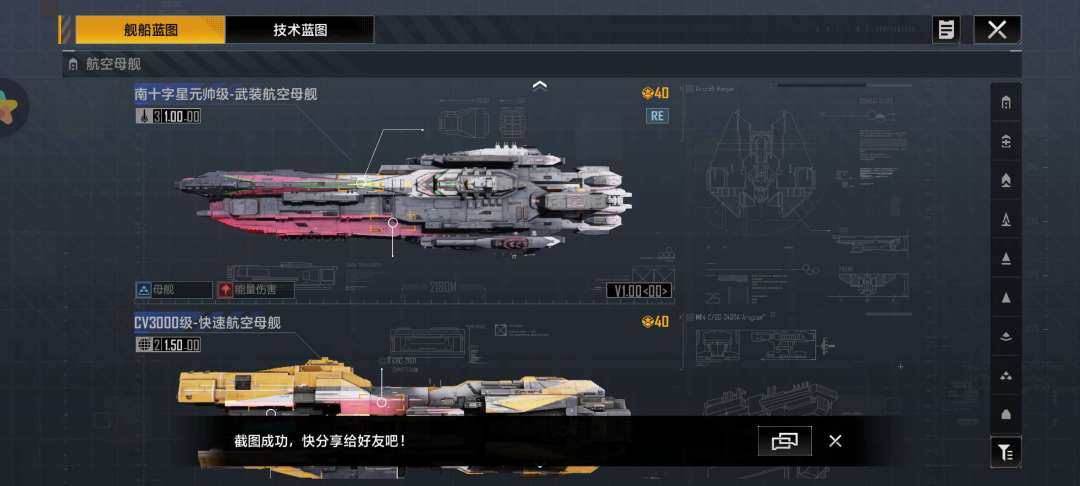This screenshot has width=1080, height=486.
Task: Select the outlined triangle ship class icon
Action: [1006, 220]
